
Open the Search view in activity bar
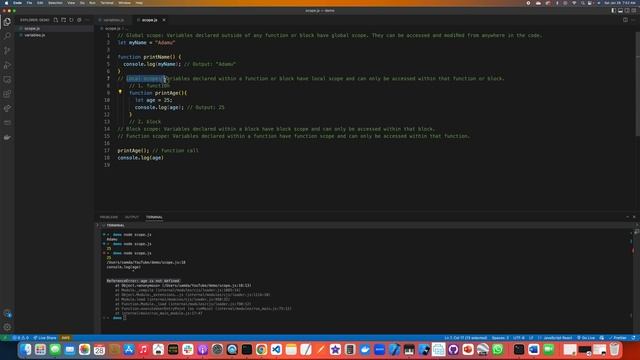(7, 36)
